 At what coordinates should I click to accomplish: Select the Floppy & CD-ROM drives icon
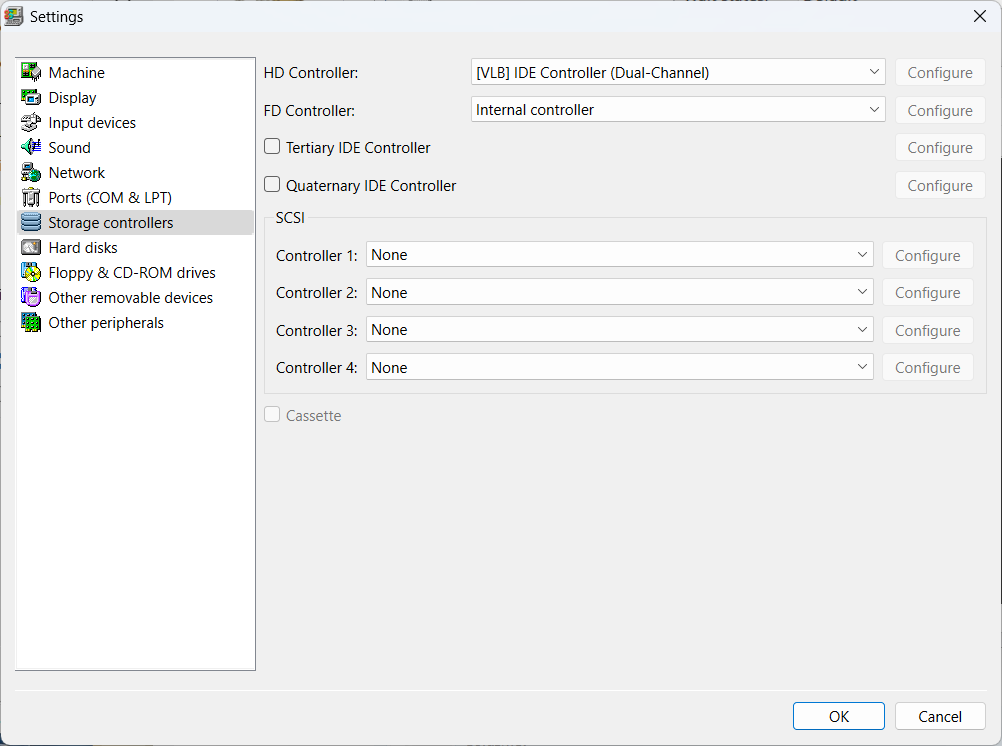tap(31, 272)
